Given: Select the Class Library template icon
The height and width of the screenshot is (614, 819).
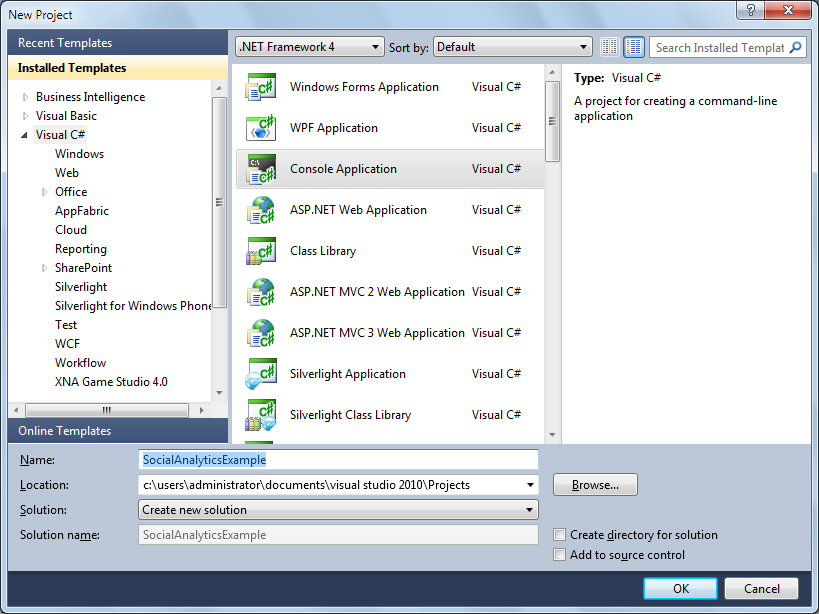Looking at the screenshot, I should pyautogui.click(x=260, y=251).
